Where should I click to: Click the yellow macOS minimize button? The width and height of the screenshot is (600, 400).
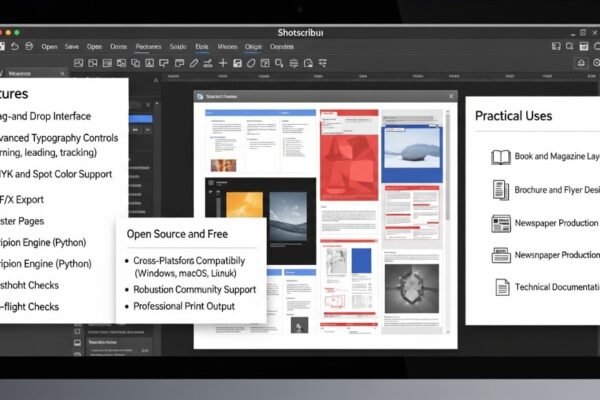coord(8,33)
